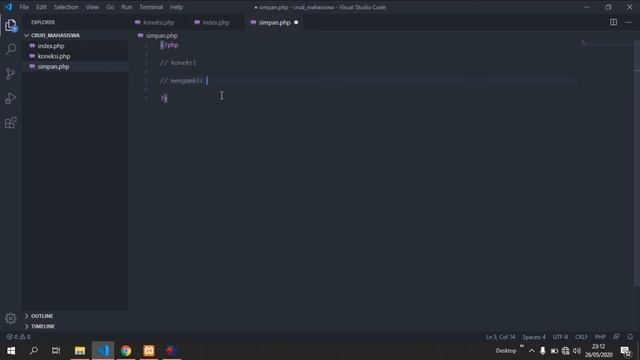This screenshot has height=360, width=640.
Task: Show hidden tray icons chevron
Action: [x=531, y=351]
